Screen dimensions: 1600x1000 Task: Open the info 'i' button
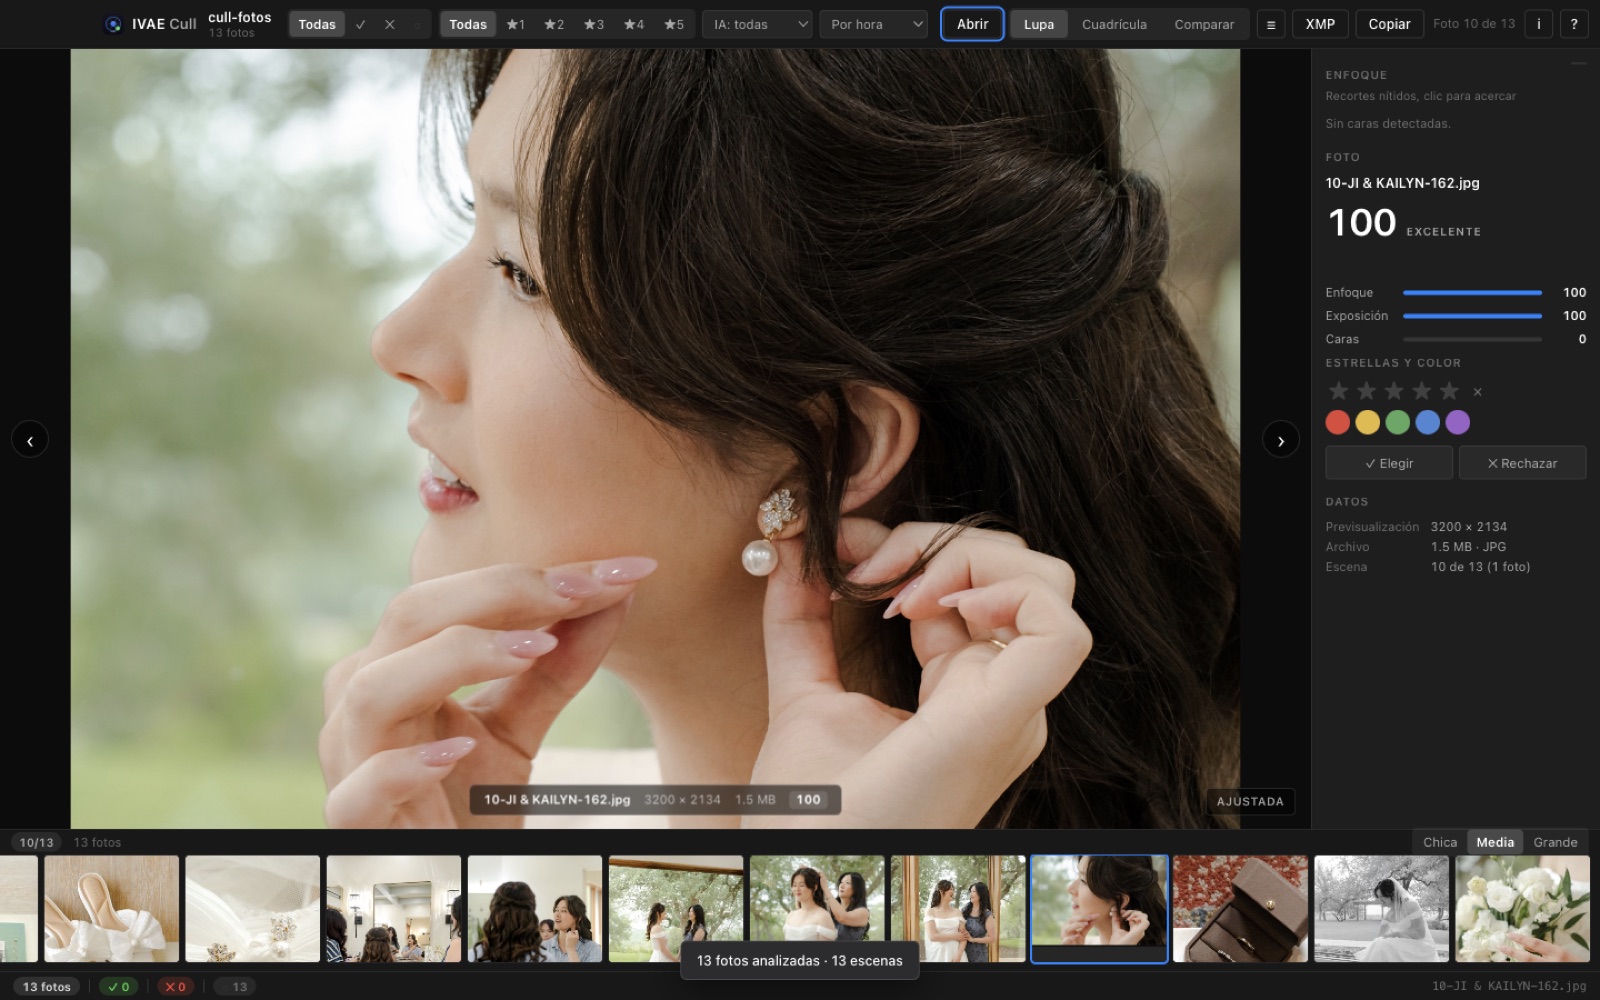(x=1538, y=24)
